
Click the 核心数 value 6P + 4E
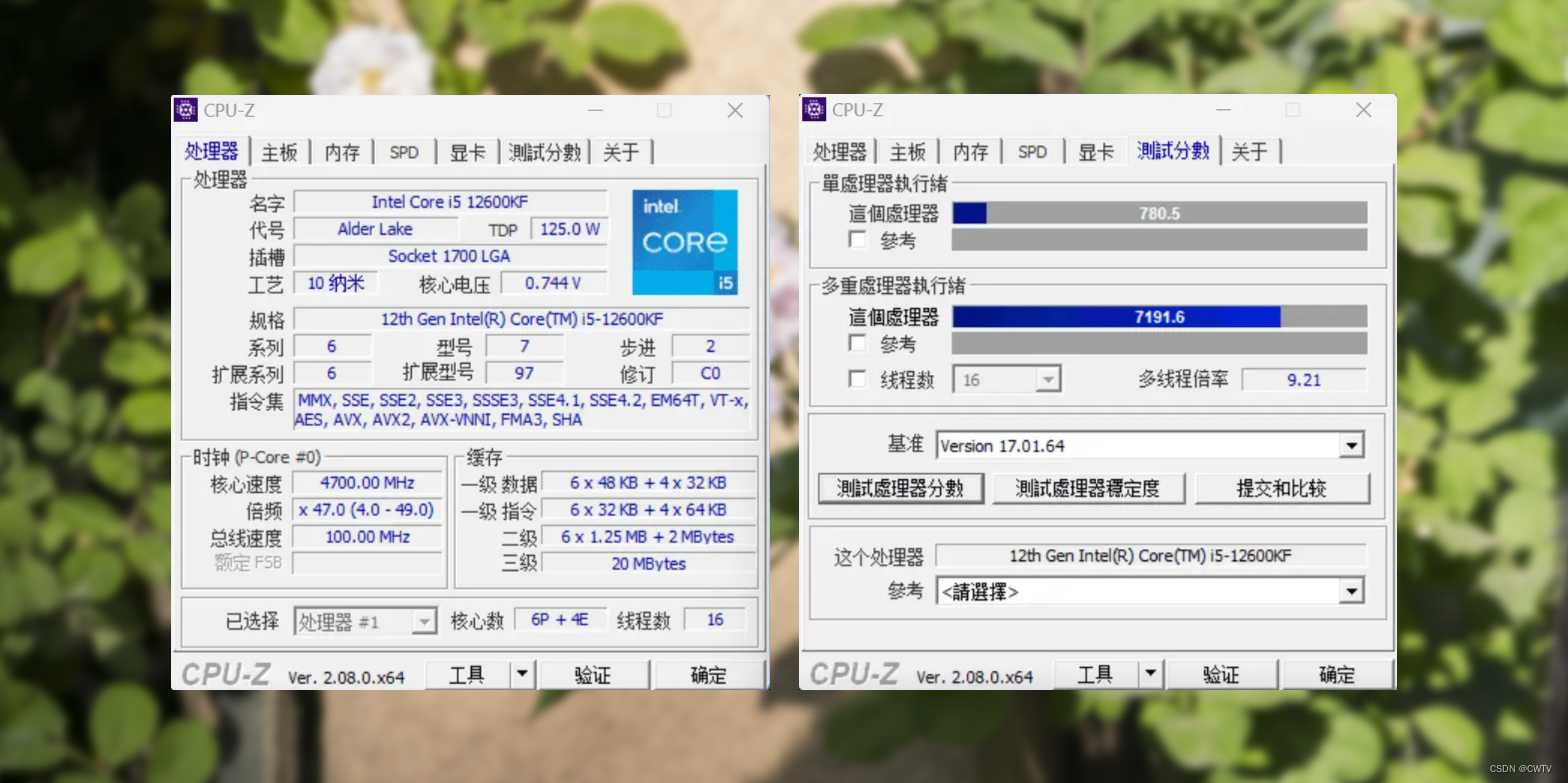pyautogui.click(x=560, y=620)
